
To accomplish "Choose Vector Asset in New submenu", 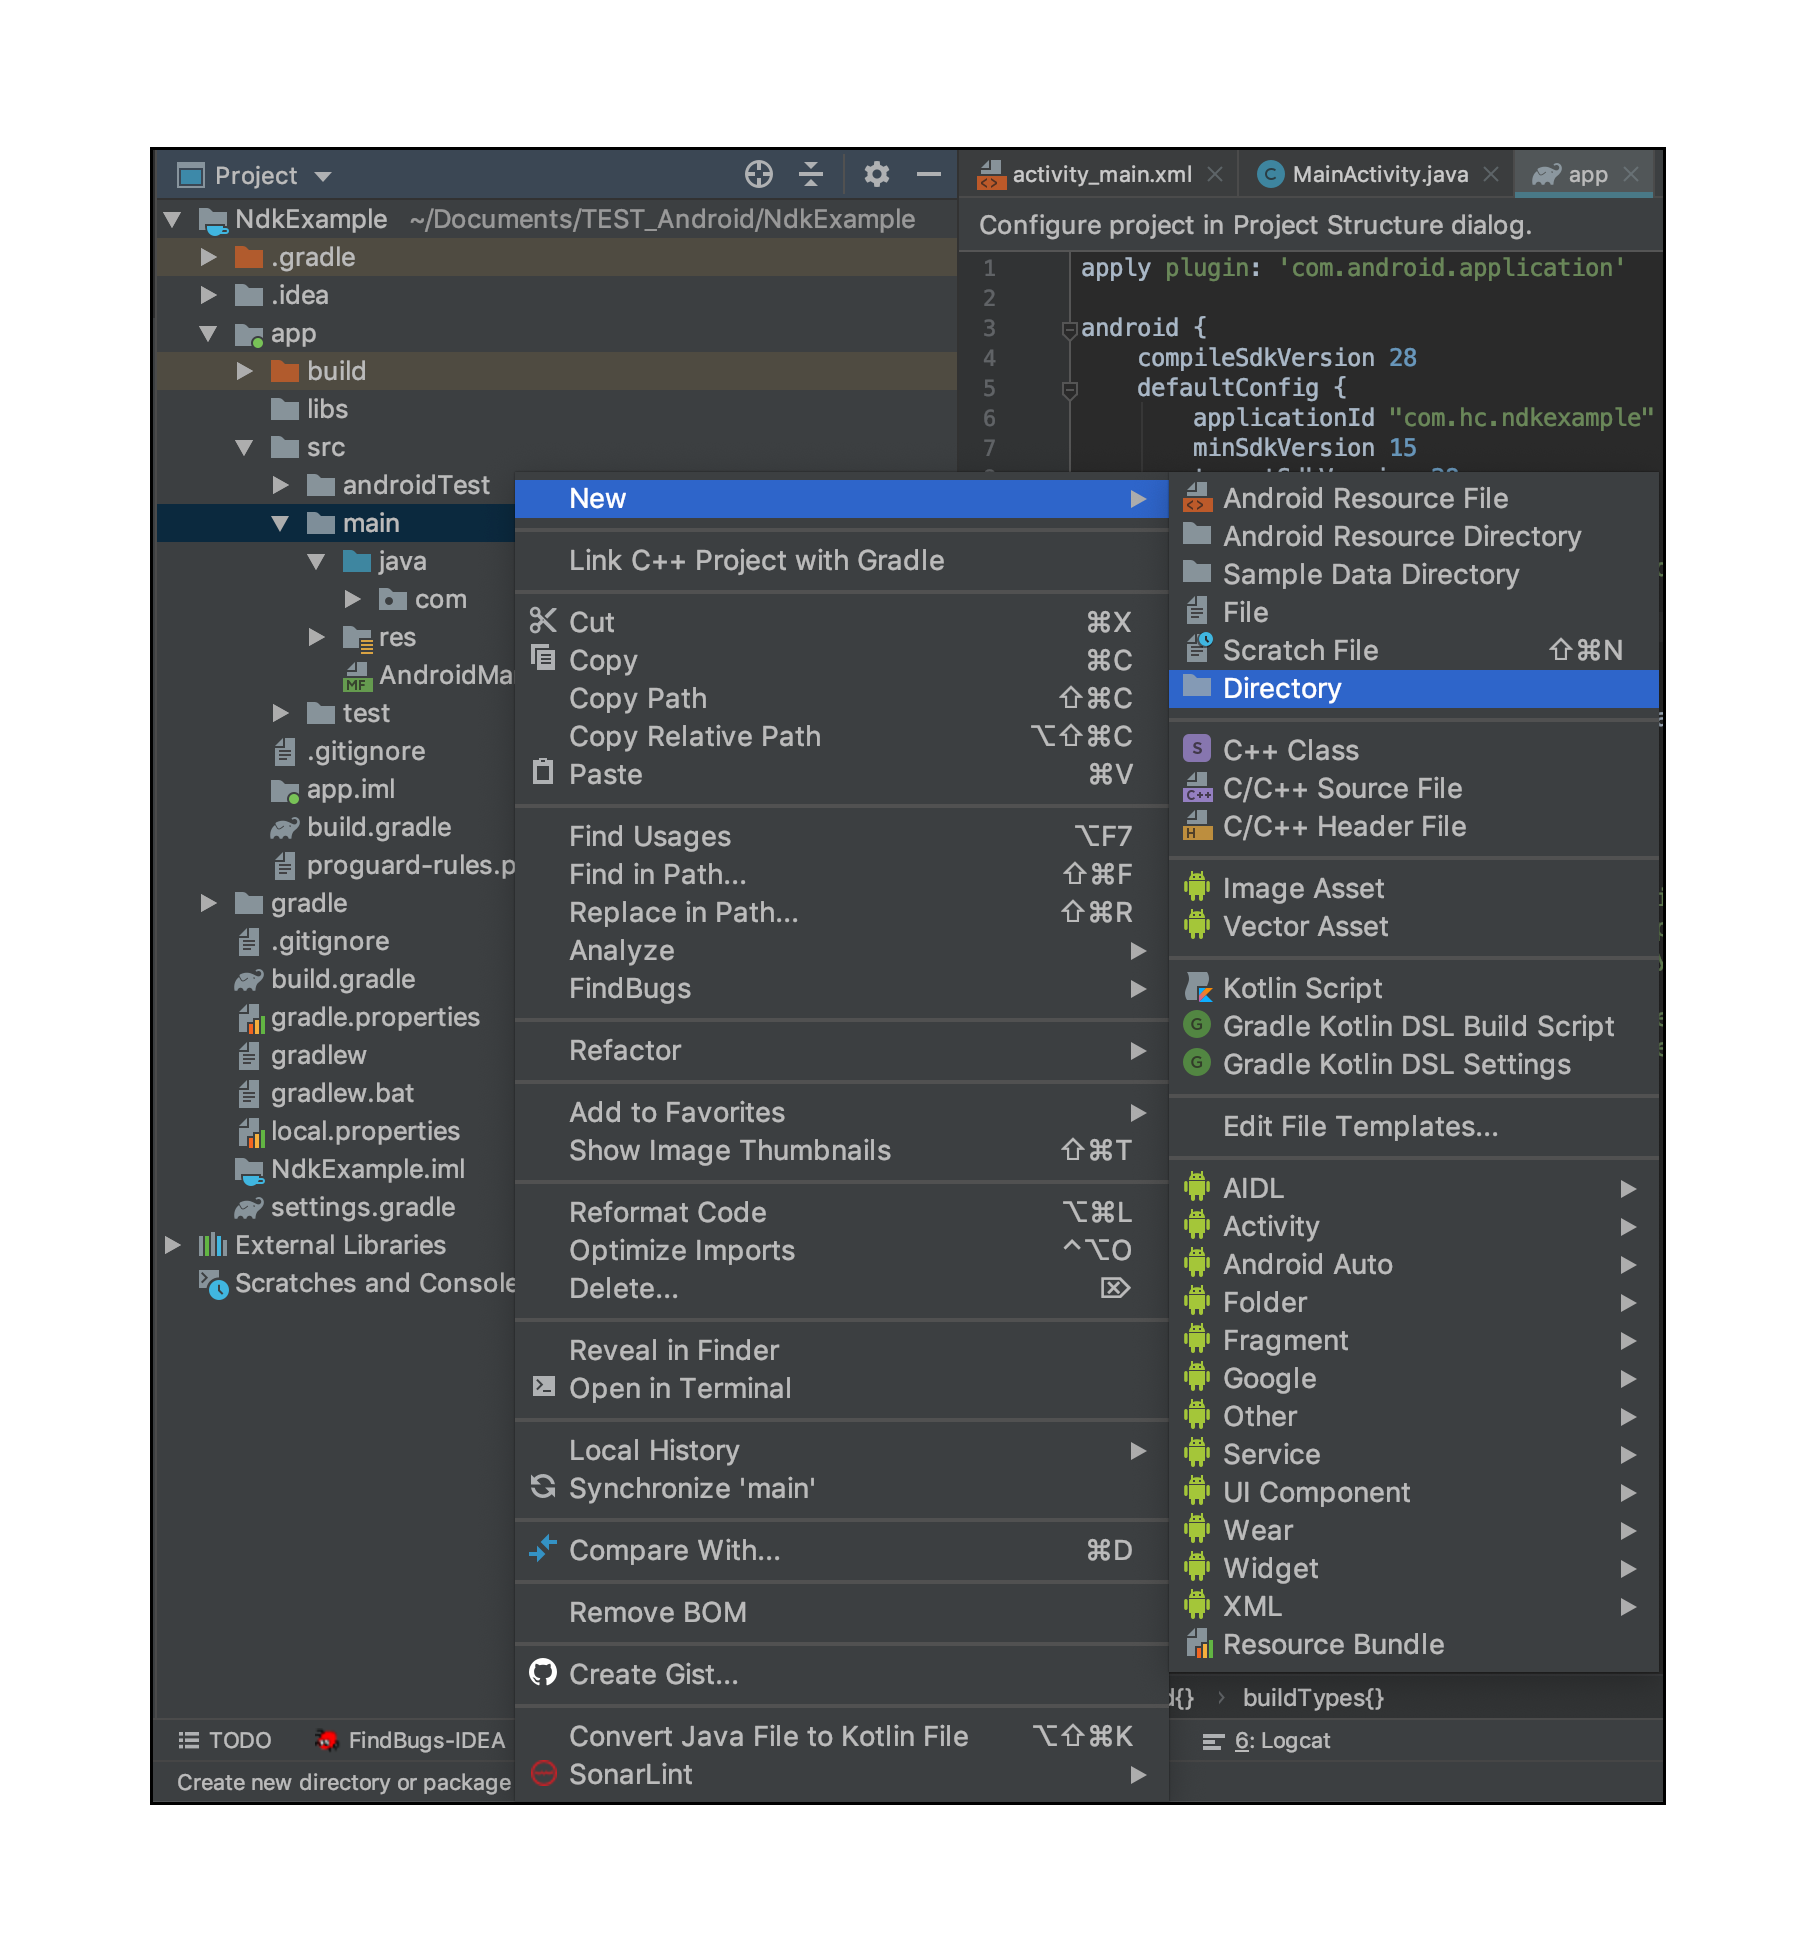I will 1413,926.
